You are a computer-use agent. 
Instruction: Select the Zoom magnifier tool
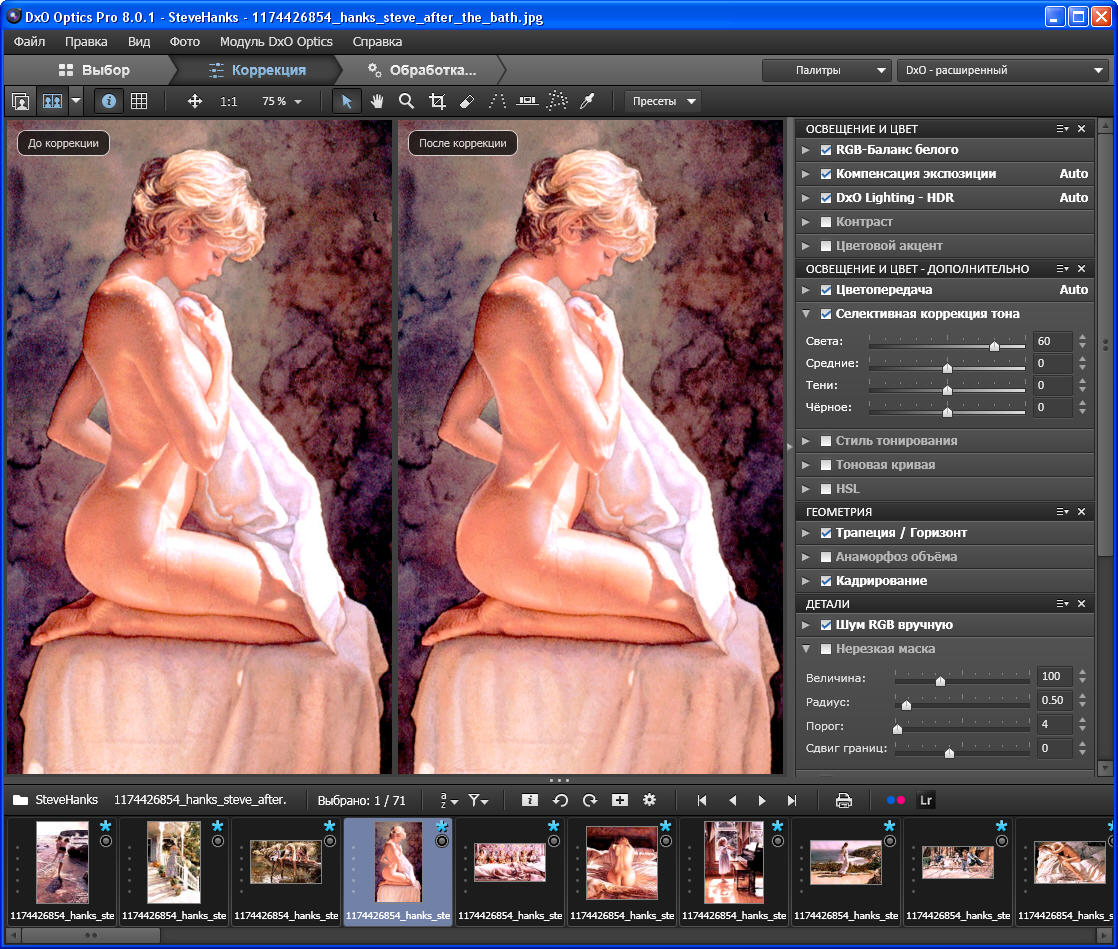coord(406,101)
